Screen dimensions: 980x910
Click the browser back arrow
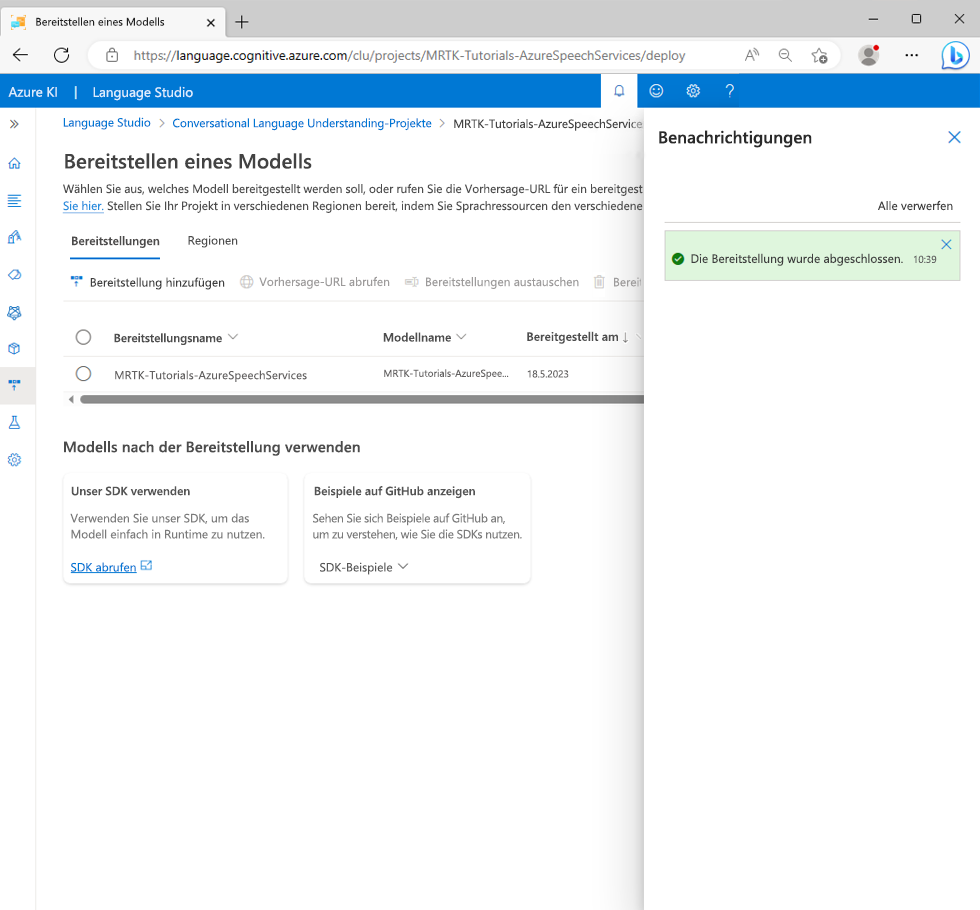tap(21, 55)
